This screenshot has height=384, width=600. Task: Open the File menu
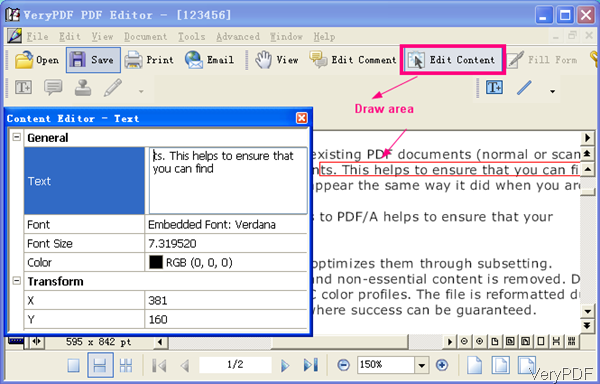pos(38,37)
